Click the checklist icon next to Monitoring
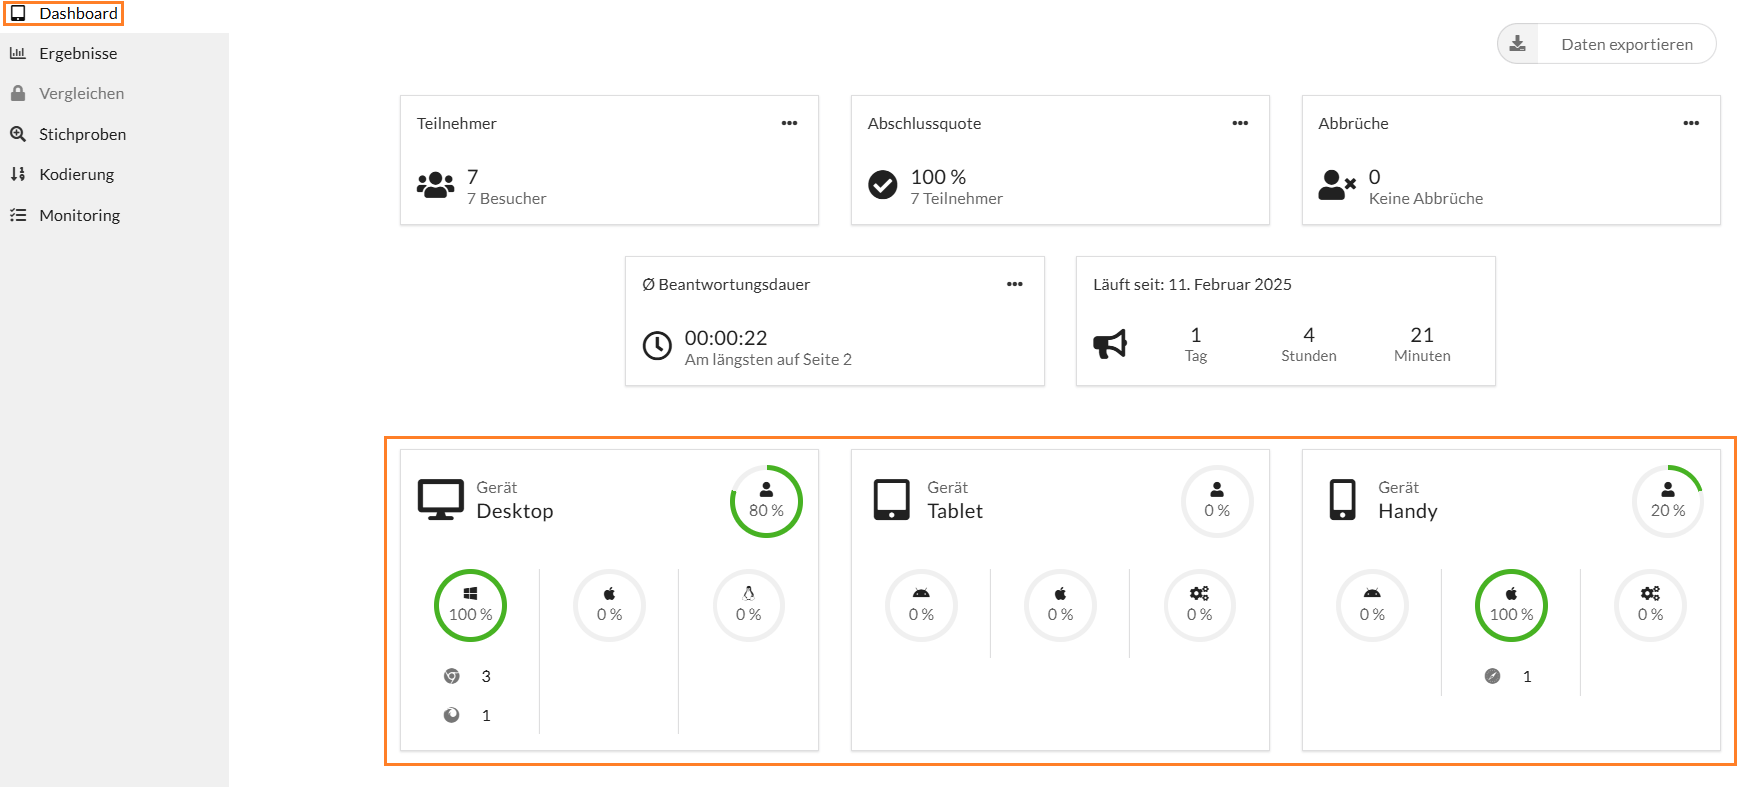1758x787 pixels. point(18,215)
